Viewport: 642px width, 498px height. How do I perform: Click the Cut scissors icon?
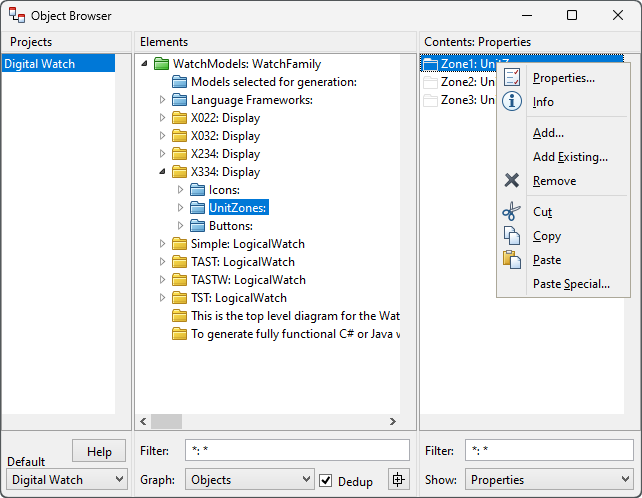(512, 212)
